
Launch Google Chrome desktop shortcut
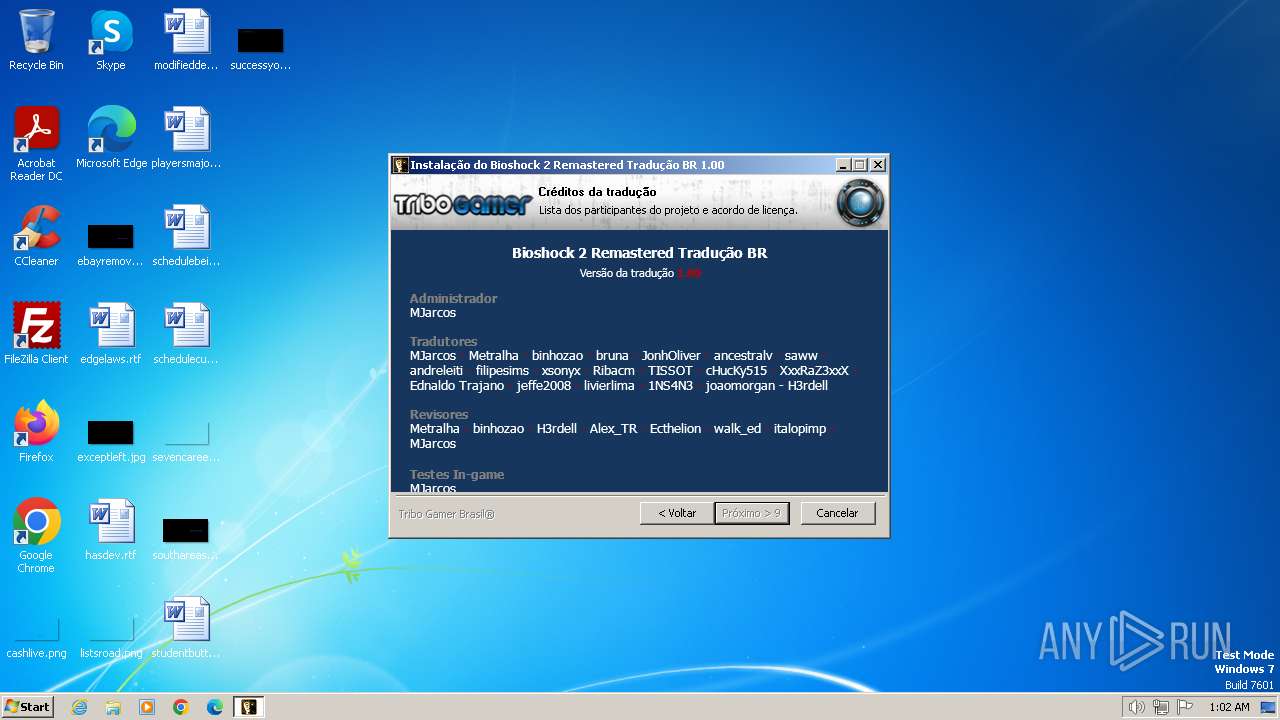36,536
